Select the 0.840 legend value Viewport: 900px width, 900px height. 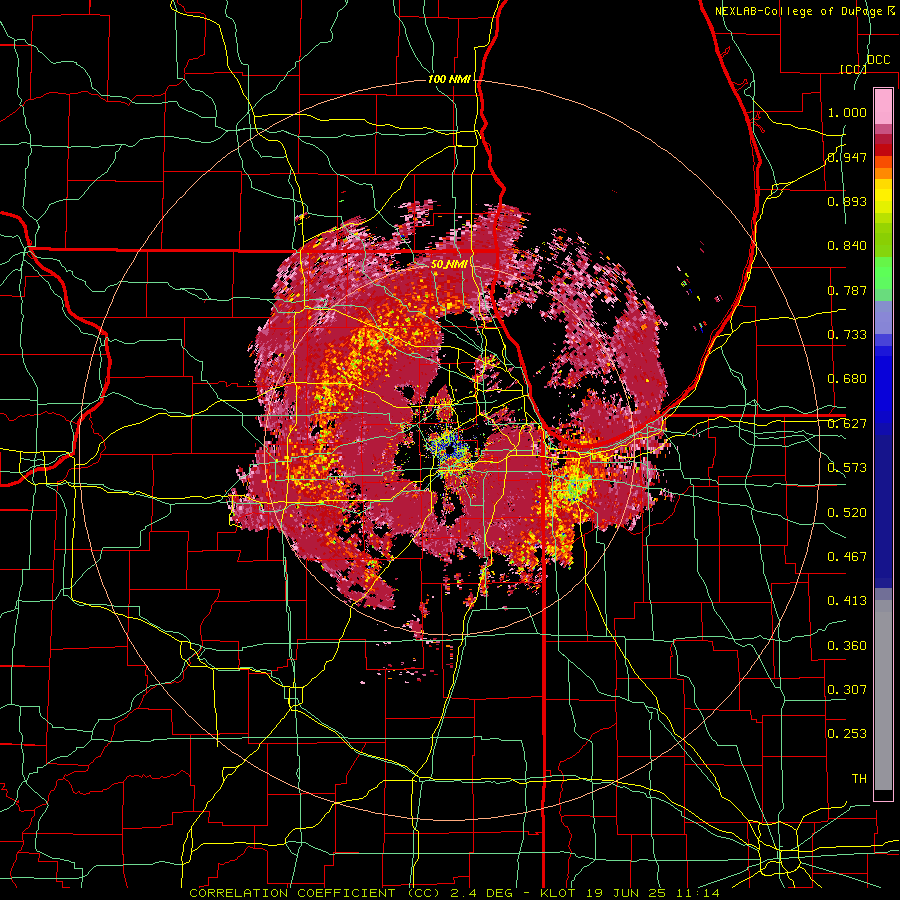click(847, 246)
